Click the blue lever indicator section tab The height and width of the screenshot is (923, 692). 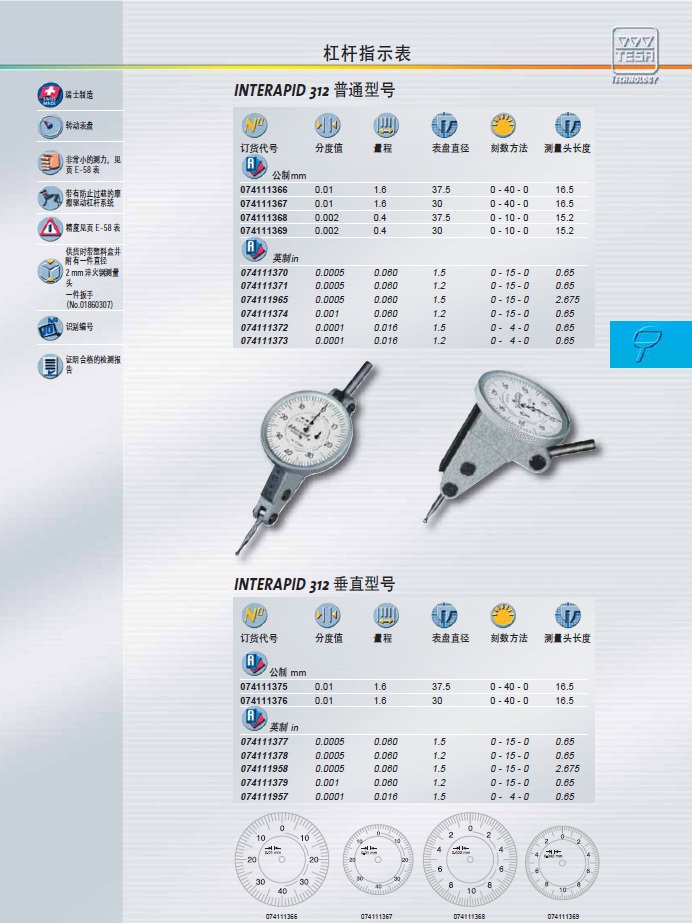[x=651, y=344]
